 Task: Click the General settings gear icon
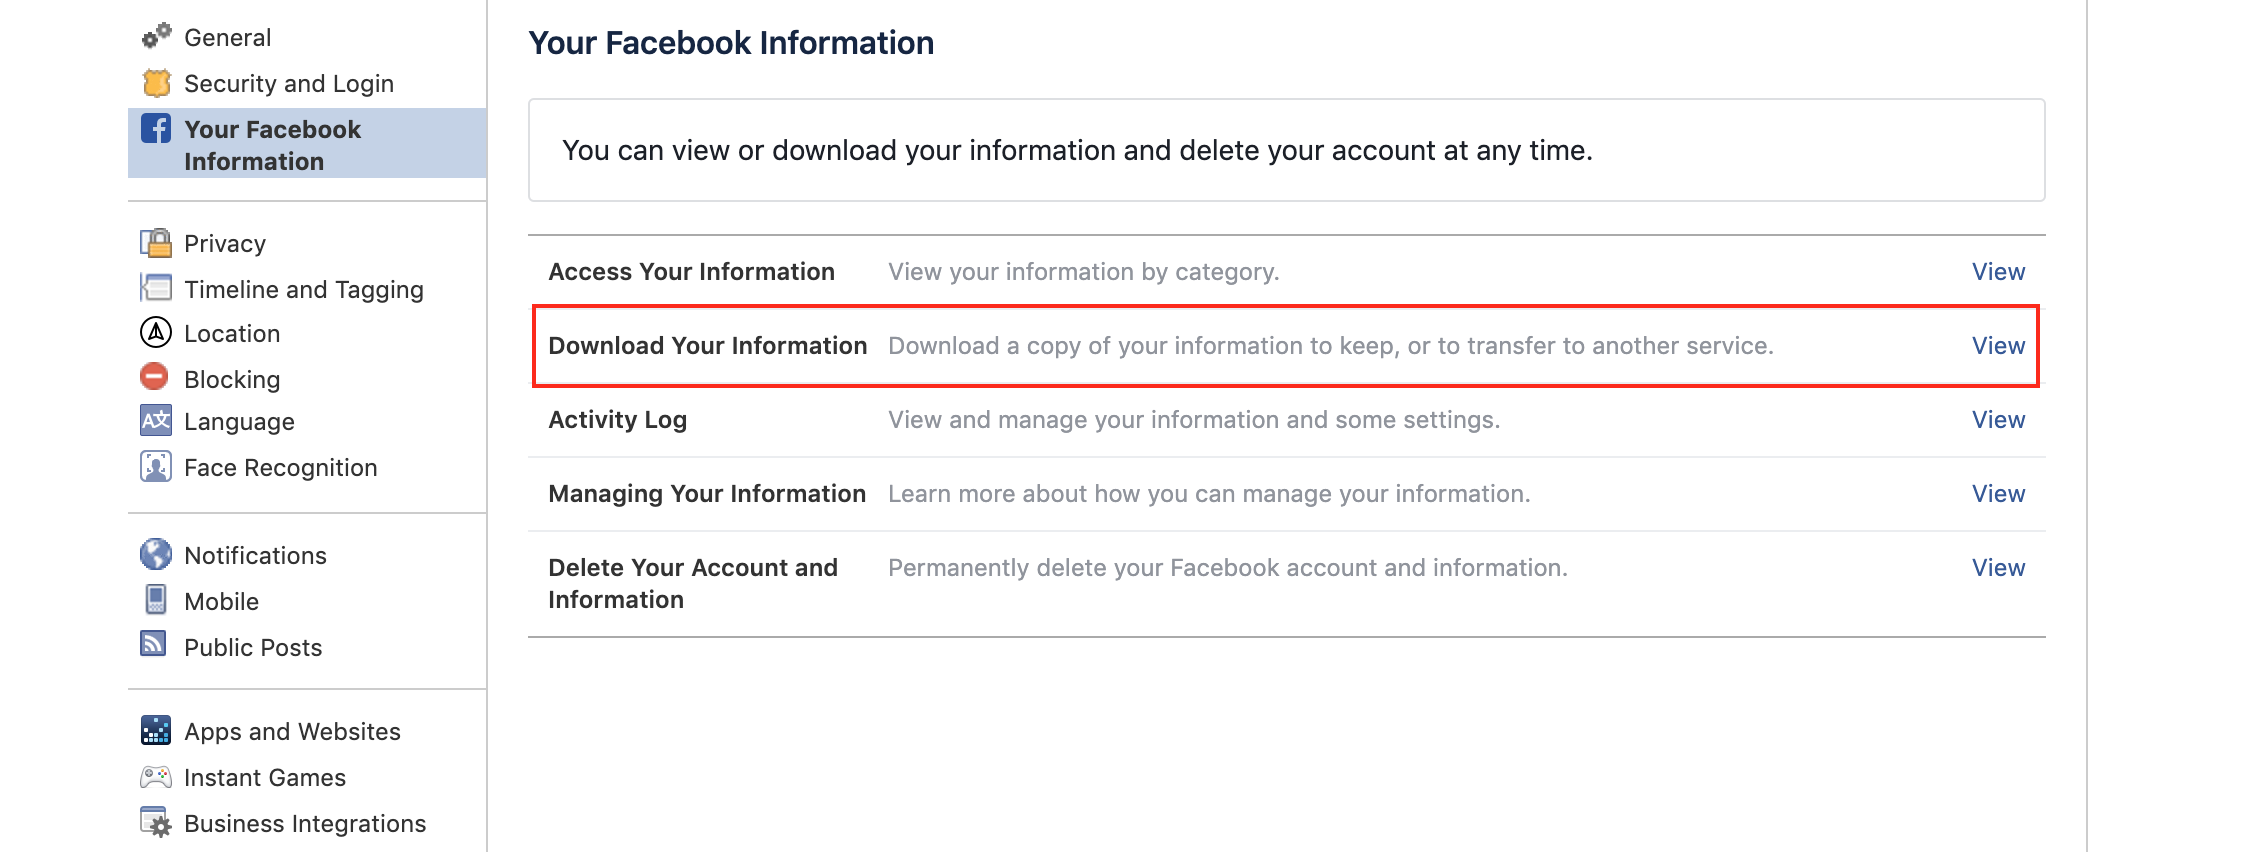click(156, 36)
